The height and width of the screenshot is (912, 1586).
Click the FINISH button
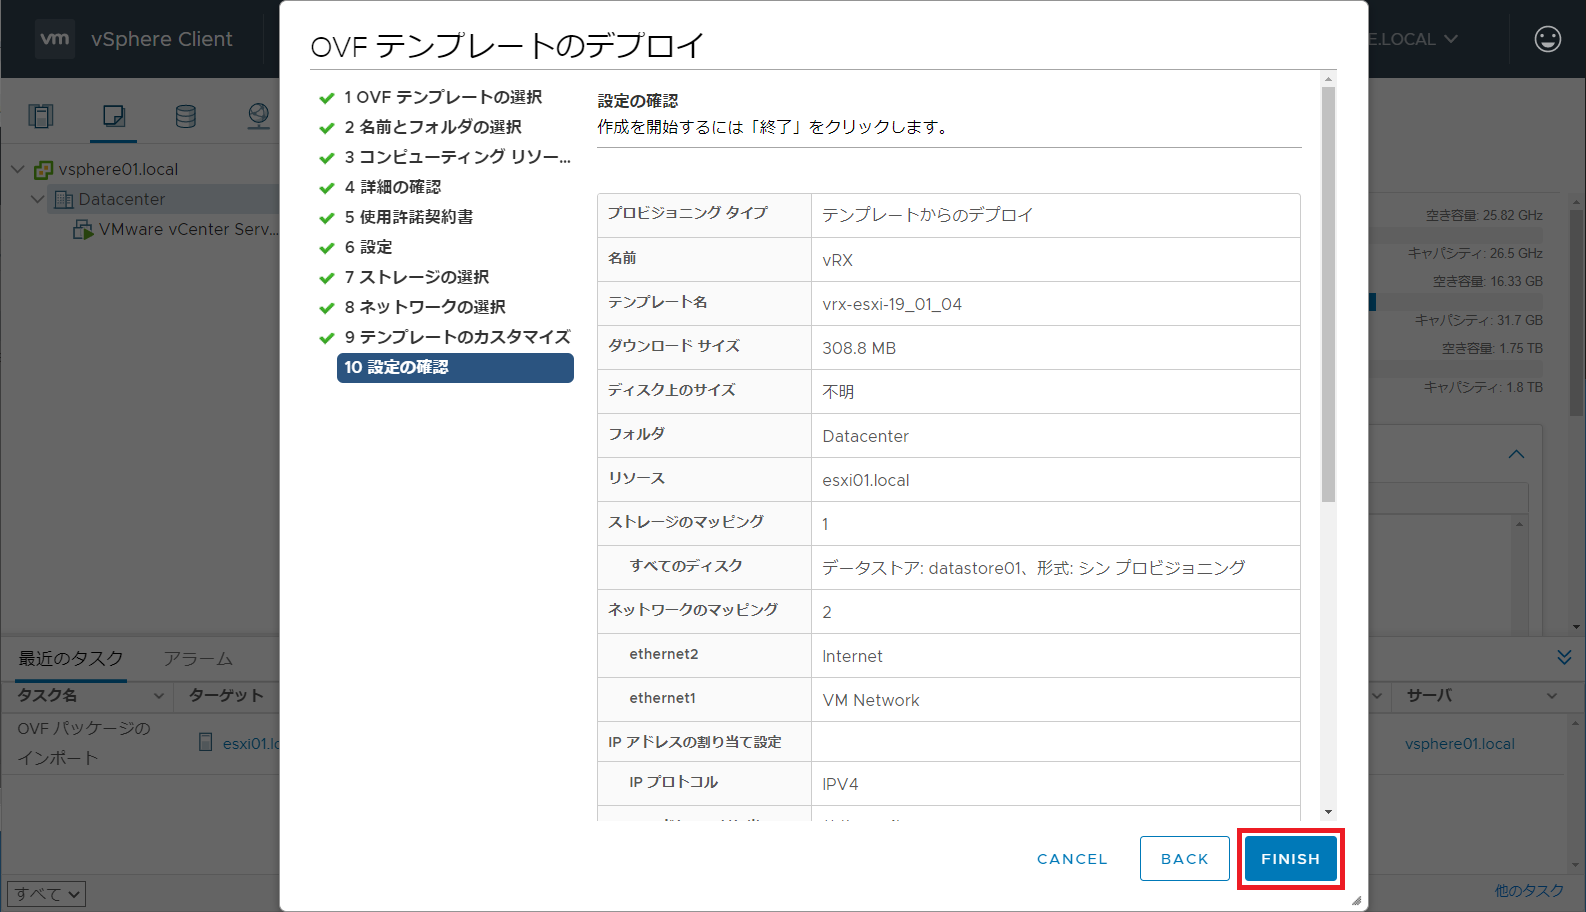1290,858
